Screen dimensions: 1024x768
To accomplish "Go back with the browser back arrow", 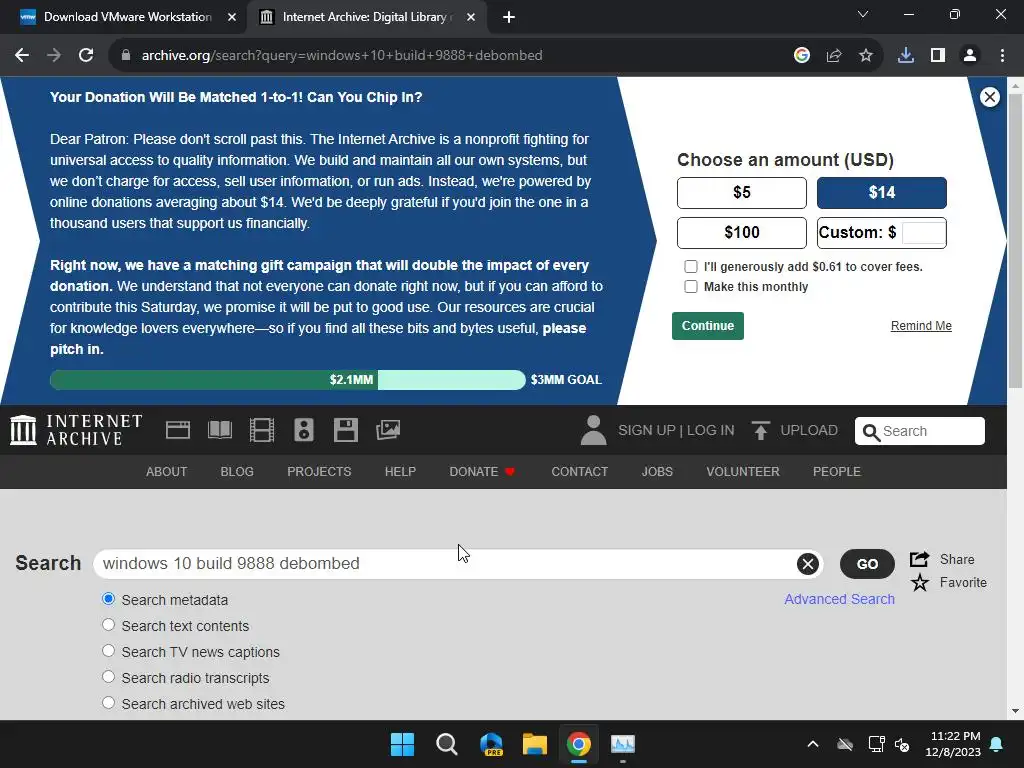I will click(x=22, y=56).
